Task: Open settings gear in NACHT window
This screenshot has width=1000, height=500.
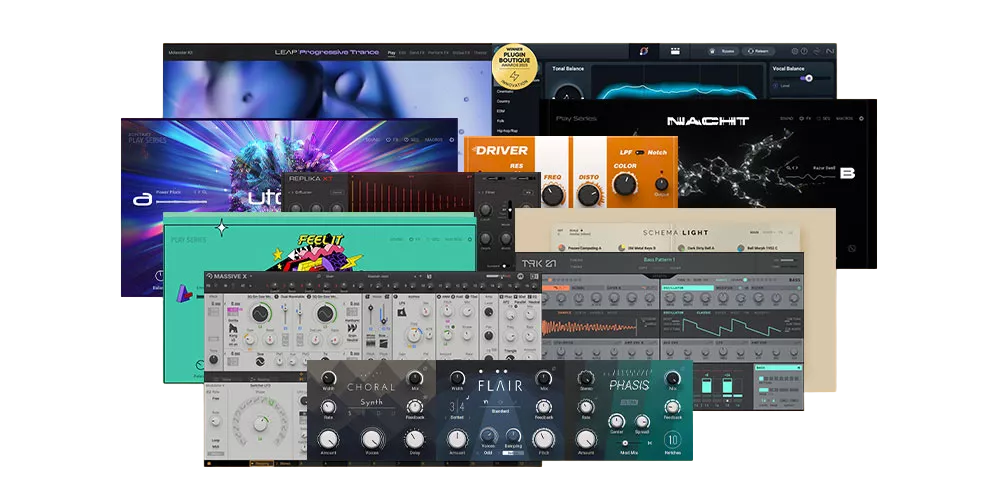Action: pos(862,119)
